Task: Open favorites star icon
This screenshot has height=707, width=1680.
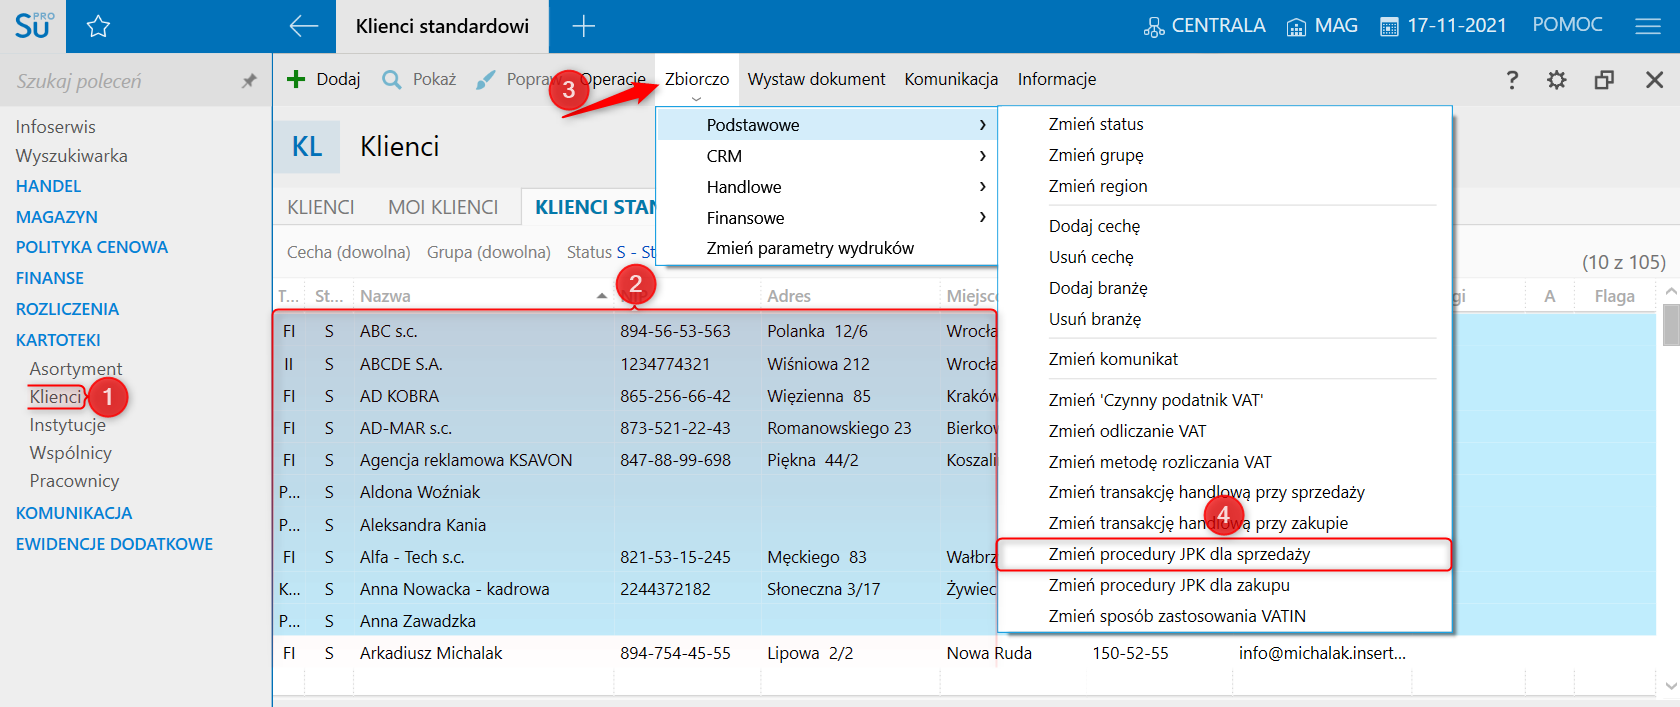Action: click(x=98, y=27)
